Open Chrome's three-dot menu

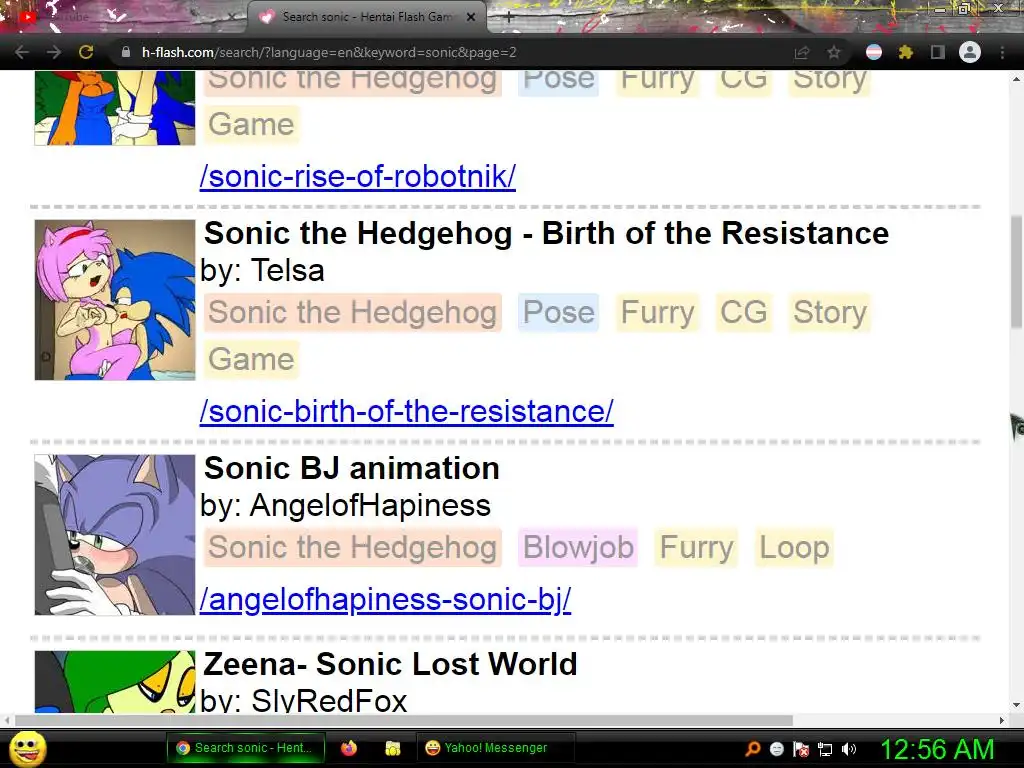click(x=1002, y=52)
